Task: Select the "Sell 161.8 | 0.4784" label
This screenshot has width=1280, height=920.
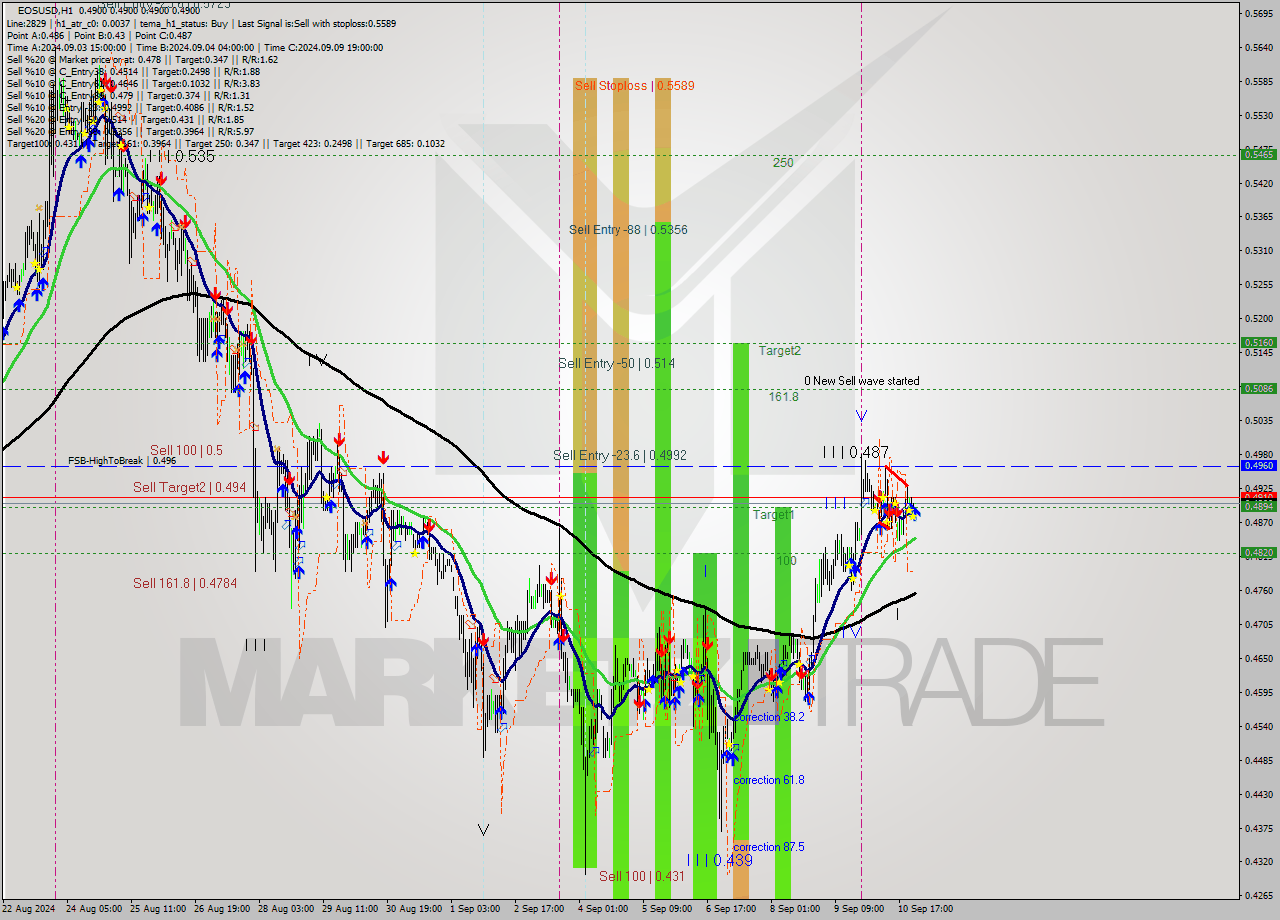Action: pyautogui.click(x=185, y=583)
